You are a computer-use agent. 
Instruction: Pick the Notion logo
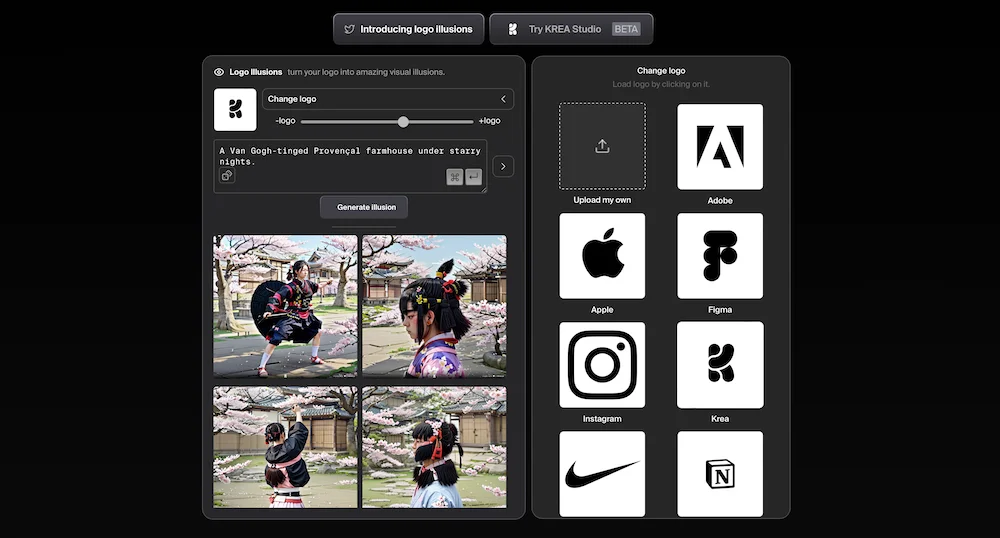[x=720, y=473]
